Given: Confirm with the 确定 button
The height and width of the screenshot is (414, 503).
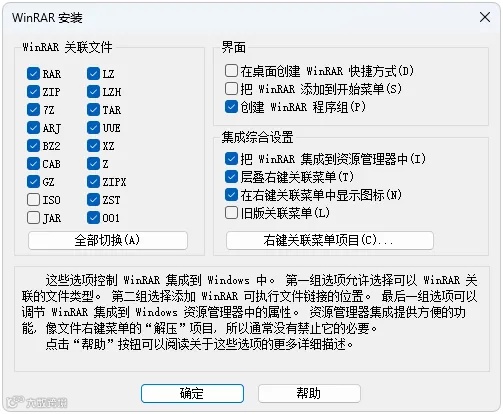Looking at the screenshot, I should point(192,393).
